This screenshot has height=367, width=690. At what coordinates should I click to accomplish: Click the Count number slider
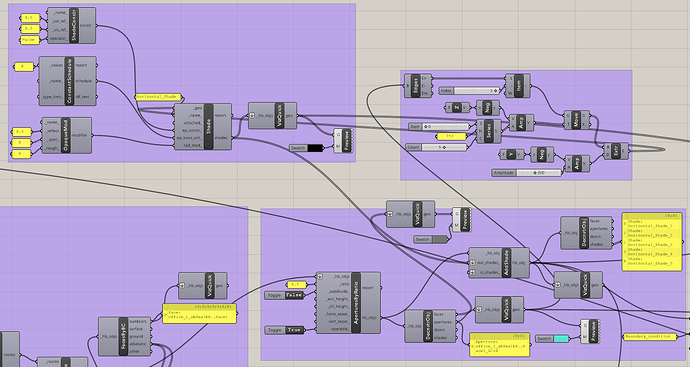436,147
